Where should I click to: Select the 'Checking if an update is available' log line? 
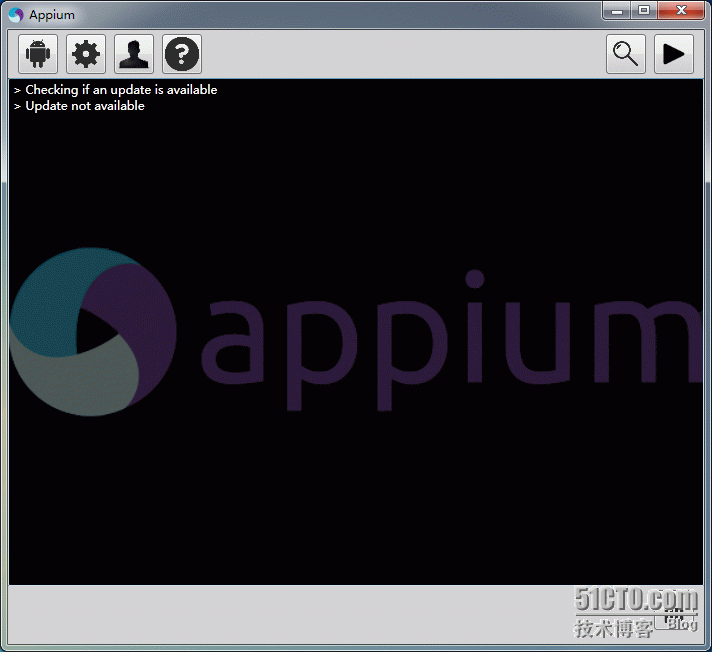(x=121, y=90)
